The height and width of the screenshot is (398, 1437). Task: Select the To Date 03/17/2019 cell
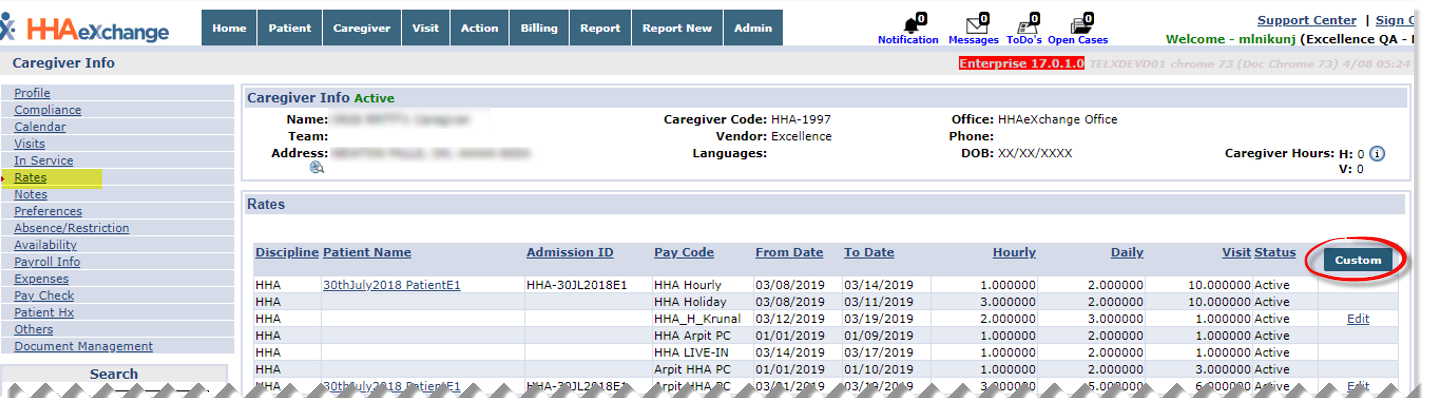[x=878, y=353]
